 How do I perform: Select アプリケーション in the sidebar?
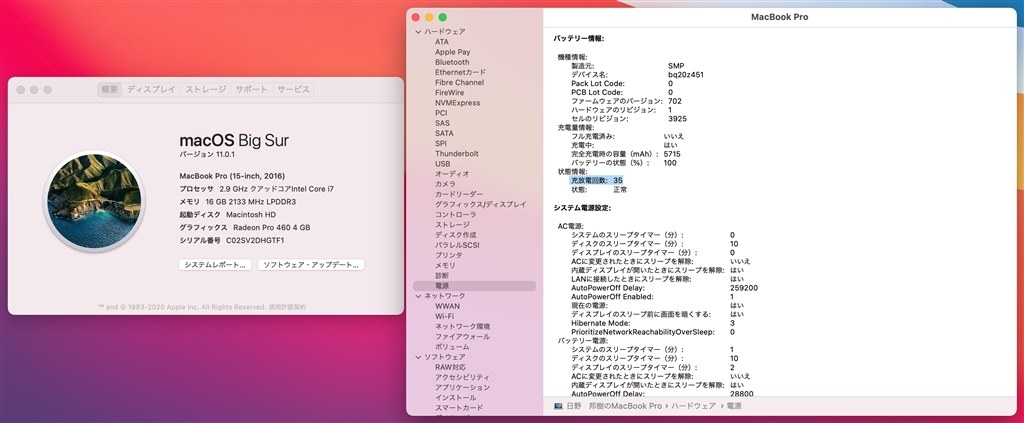point(462,387)
